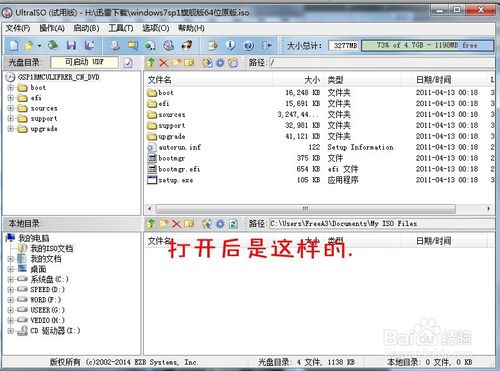Click the Make CD/DVD image icon

point(115,45)
